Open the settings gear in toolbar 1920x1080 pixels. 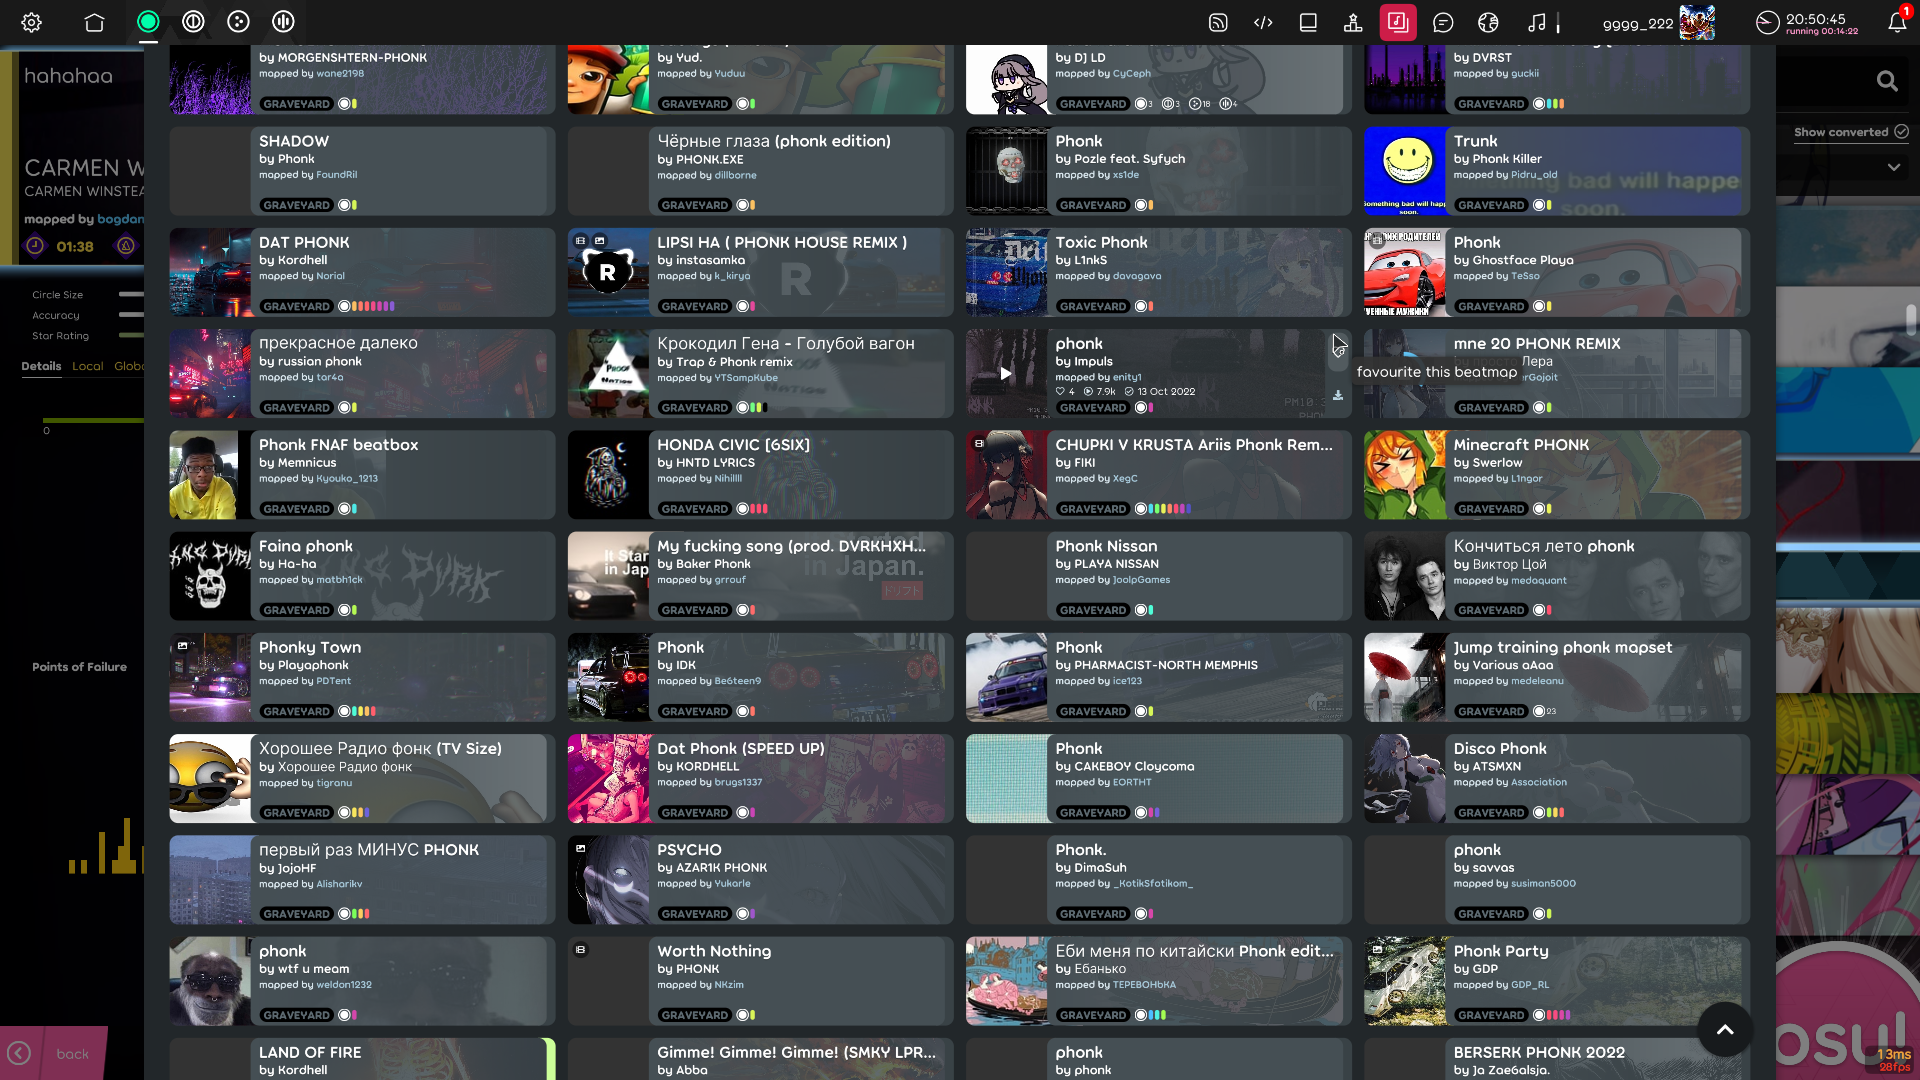click(32, 22)
